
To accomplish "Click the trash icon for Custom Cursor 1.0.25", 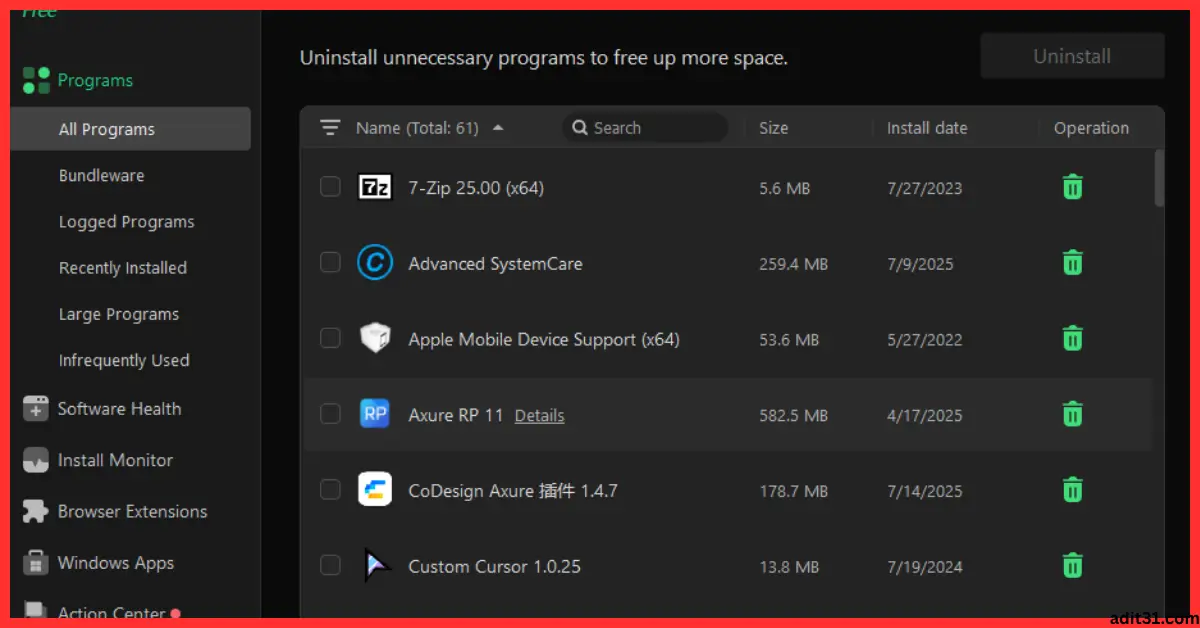I will 1072,566.
